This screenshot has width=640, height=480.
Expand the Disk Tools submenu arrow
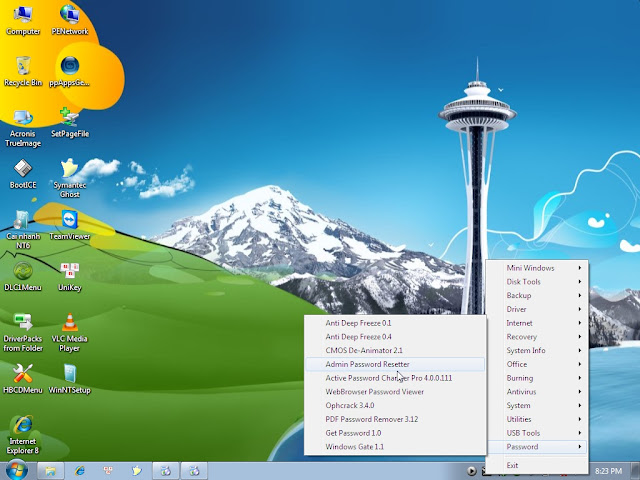point(580,282)
